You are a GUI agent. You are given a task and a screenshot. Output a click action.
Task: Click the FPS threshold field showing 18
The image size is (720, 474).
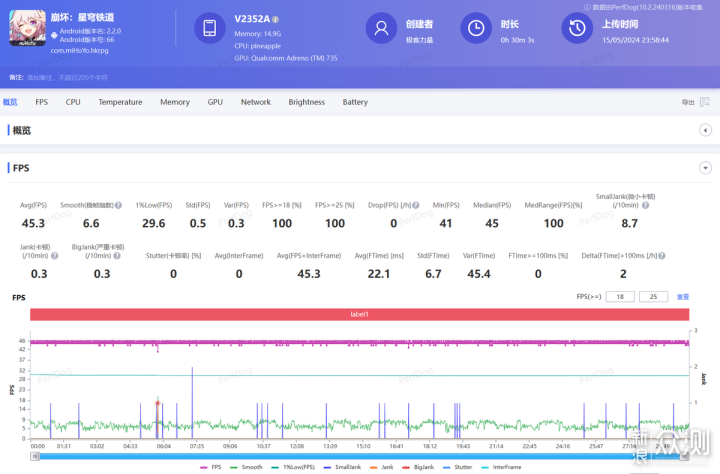(620, 297)
